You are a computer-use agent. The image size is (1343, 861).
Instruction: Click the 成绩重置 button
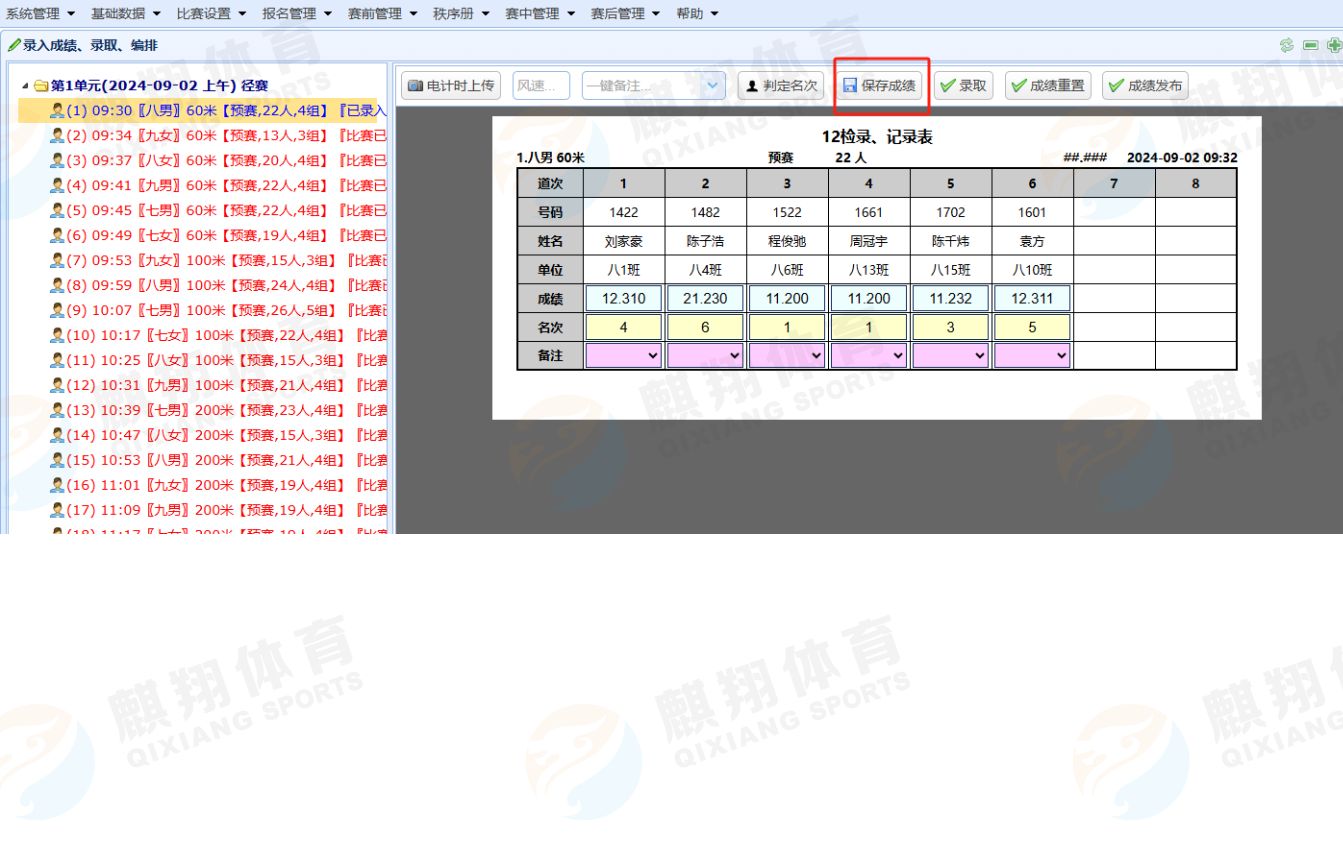coord(1047,86)
